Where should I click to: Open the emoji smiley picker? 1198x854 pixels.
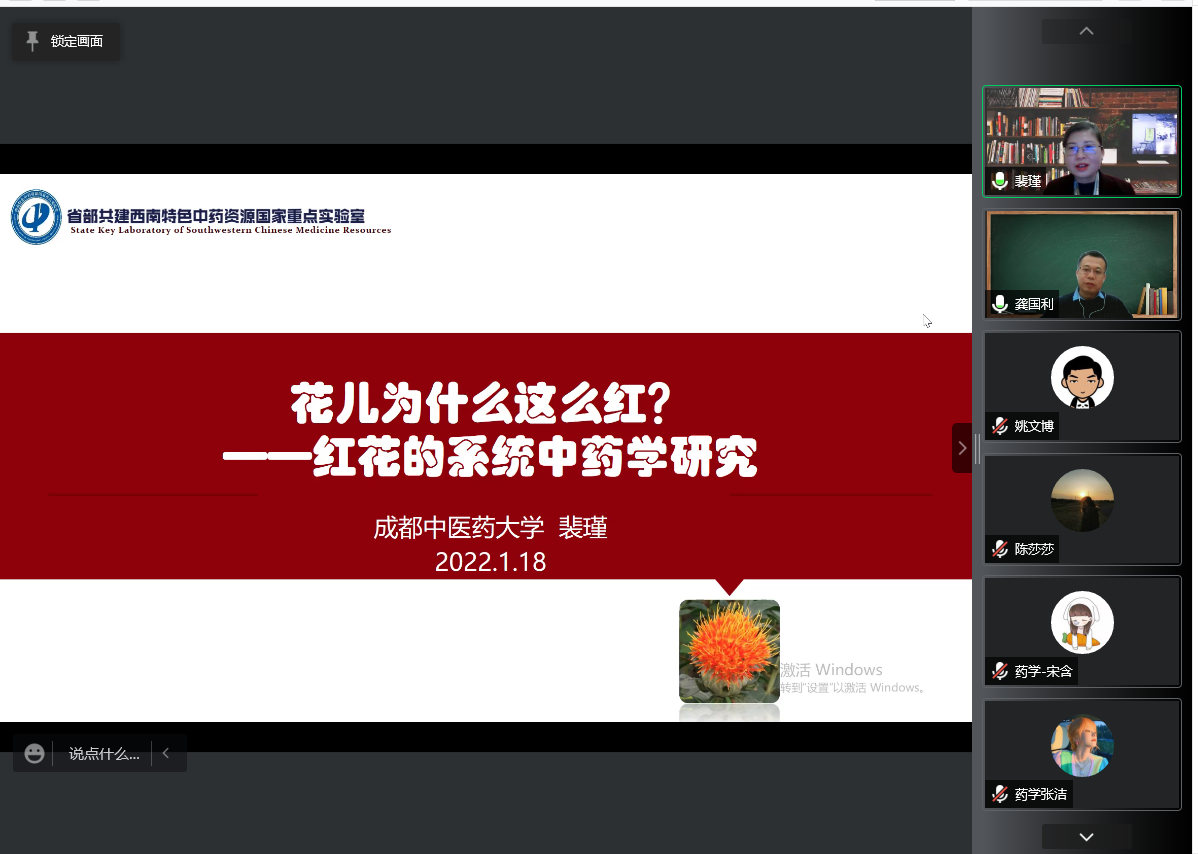pyautogui.click(x=35, y=754)
